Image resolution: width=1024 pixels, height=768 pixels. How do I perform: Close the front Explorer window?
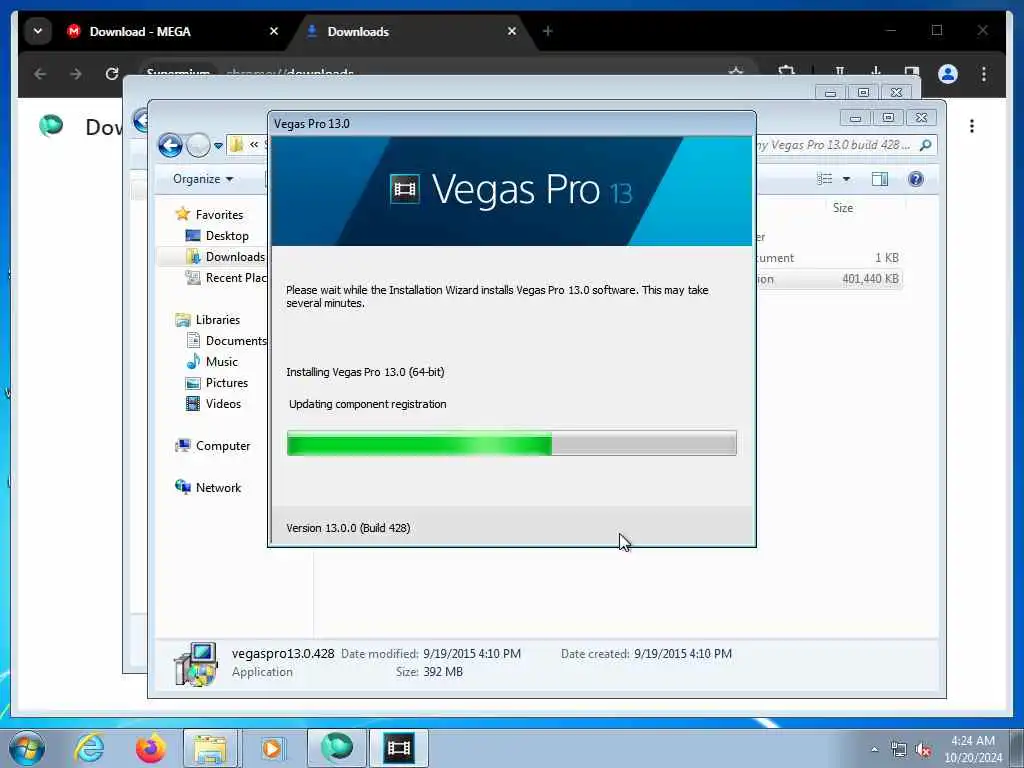[x=921, y=118]
